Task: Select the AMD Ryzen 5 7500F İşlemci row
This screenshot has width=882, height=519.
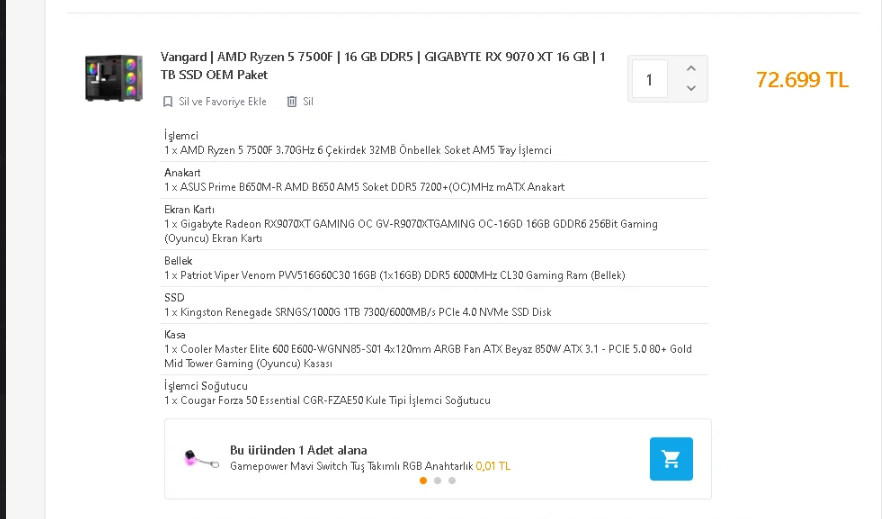Action: tap(358, 150)
